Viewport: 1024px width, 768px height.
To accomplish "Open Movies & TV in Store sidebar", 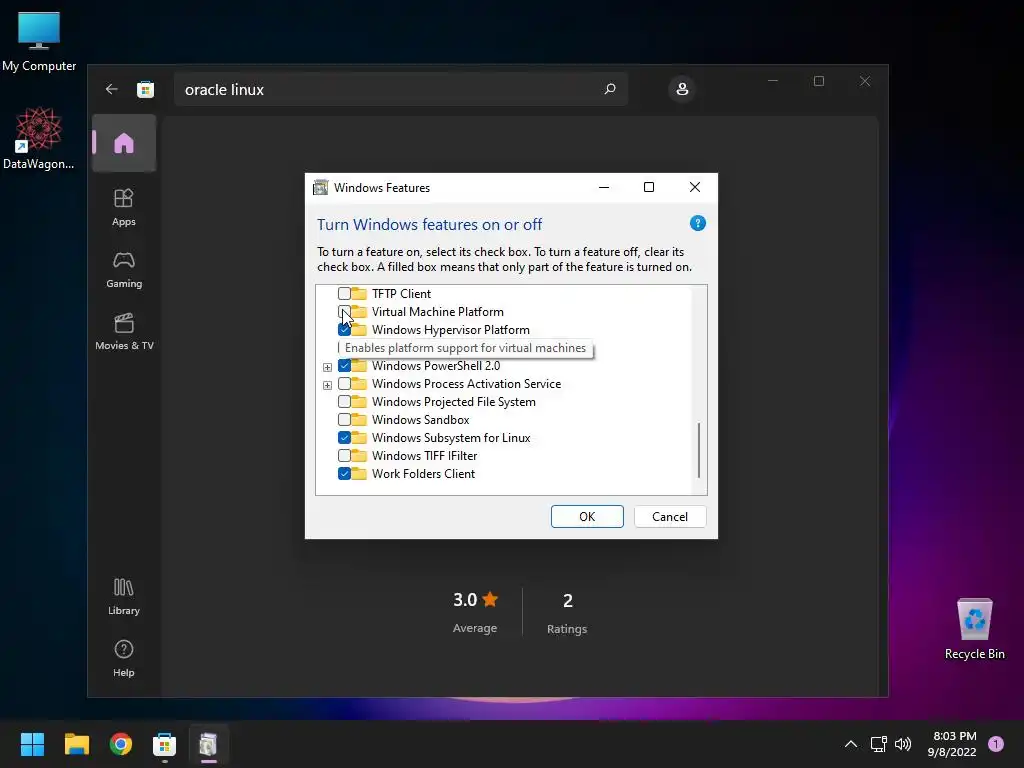I will coord(124,332).
